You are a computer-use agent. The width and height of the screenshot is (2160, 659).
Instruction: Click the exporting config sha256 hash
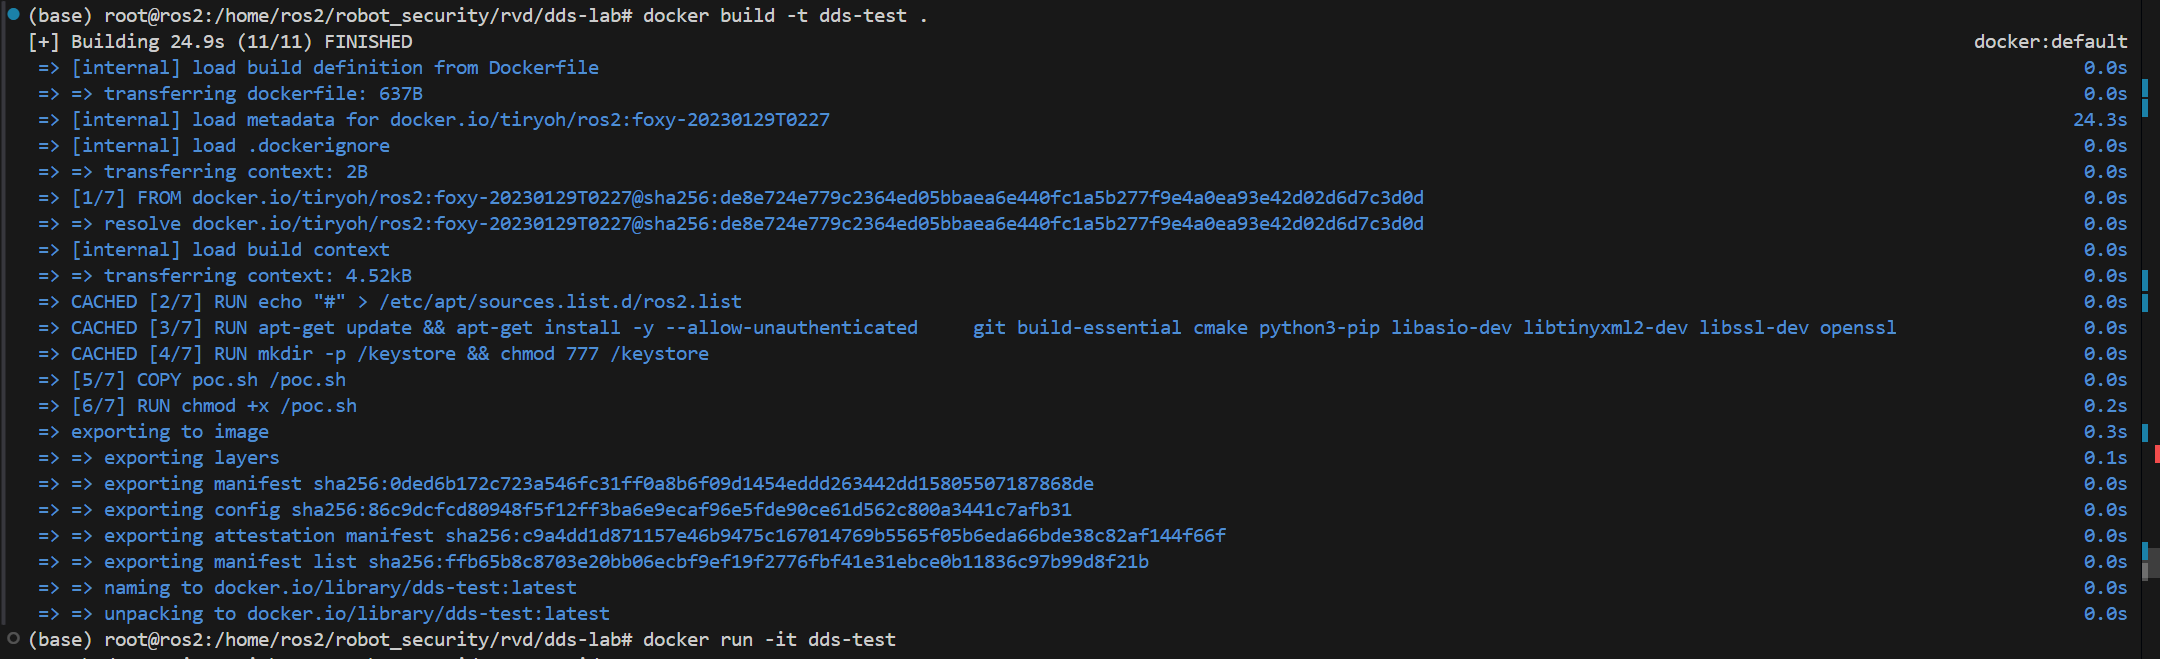pos(681,510)
